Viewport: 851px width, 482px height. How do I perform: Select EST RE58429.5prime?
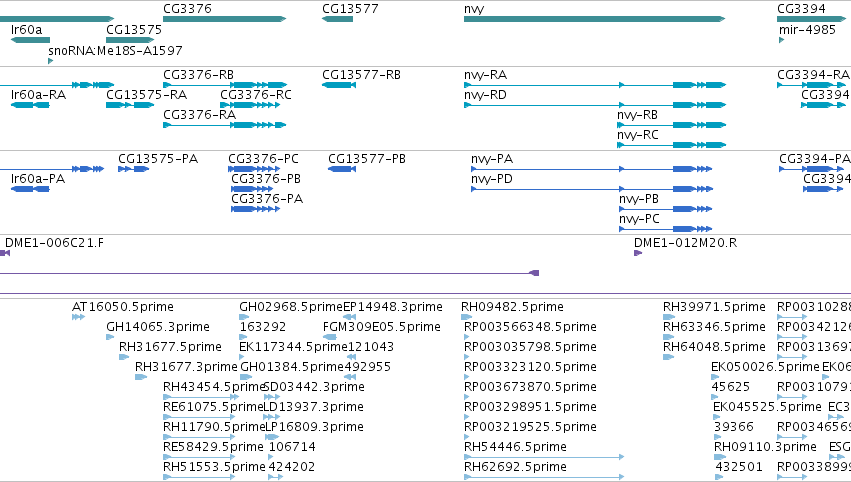(199, 458)
